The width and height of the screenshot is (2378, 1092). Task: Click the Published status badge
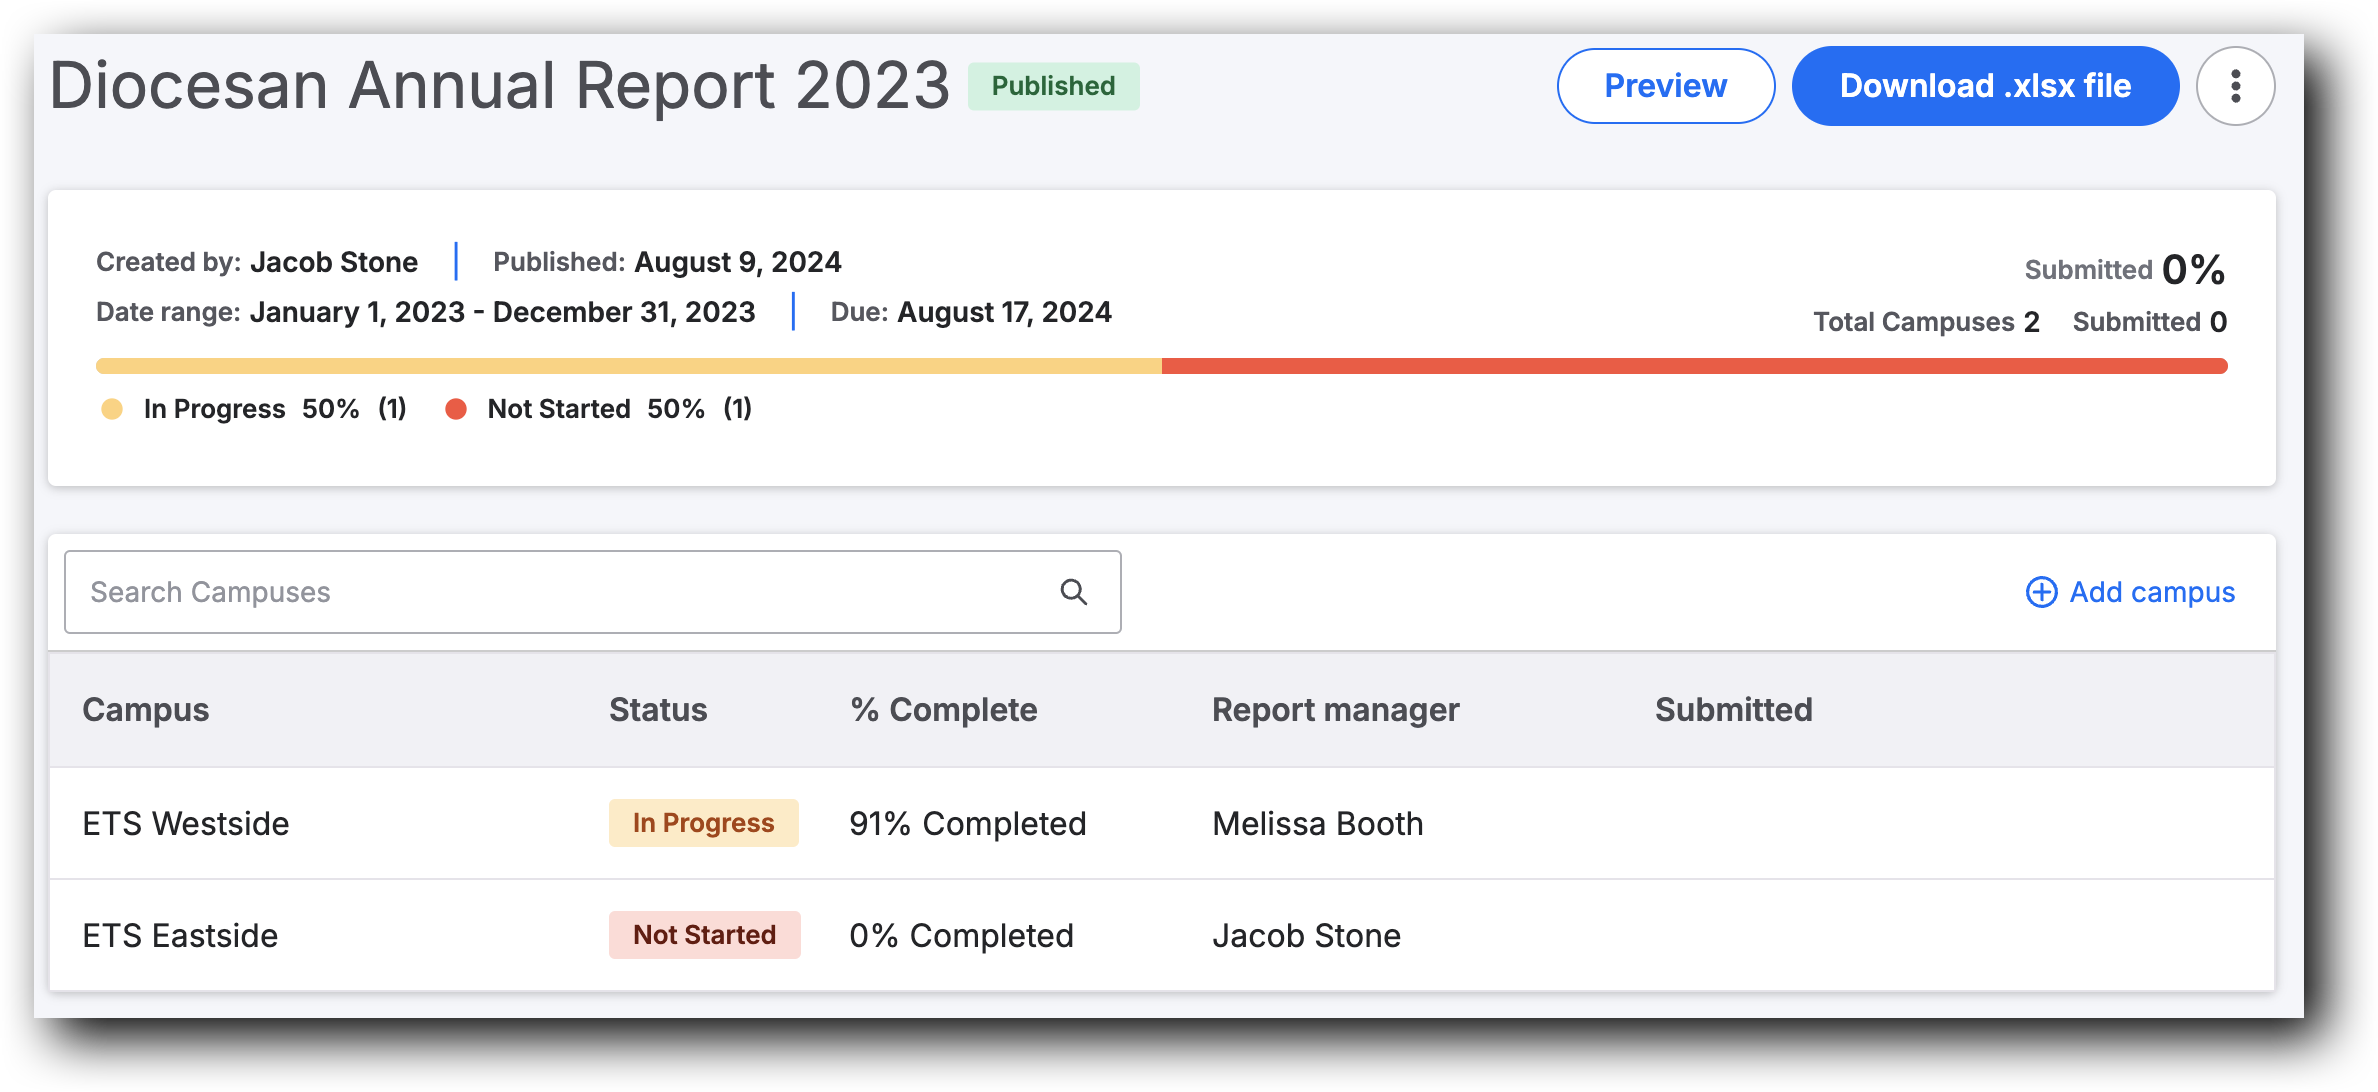(1052, 86)
